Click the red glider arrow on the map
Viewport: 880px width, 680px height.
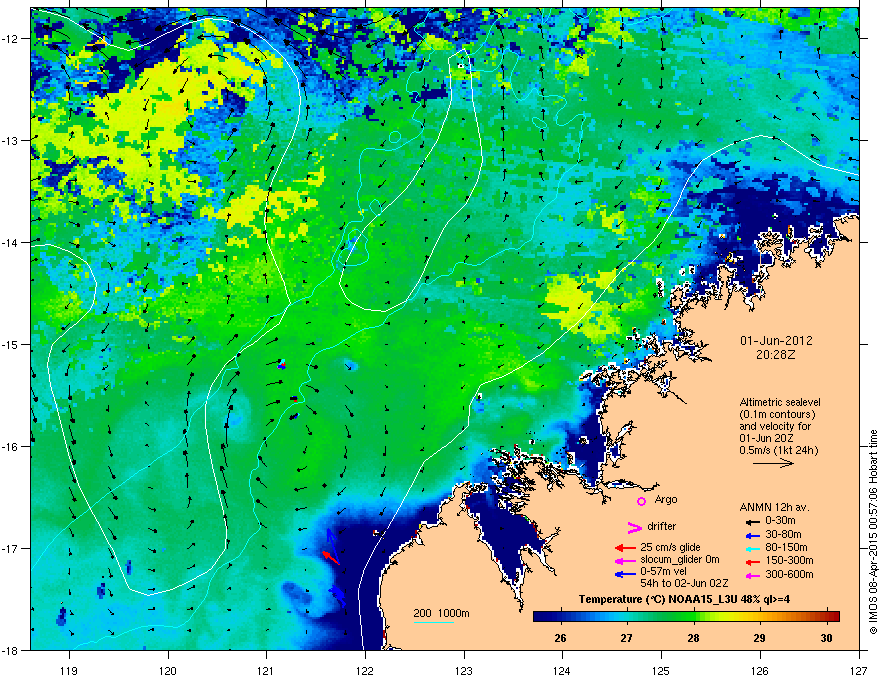(x=331, y=557)
